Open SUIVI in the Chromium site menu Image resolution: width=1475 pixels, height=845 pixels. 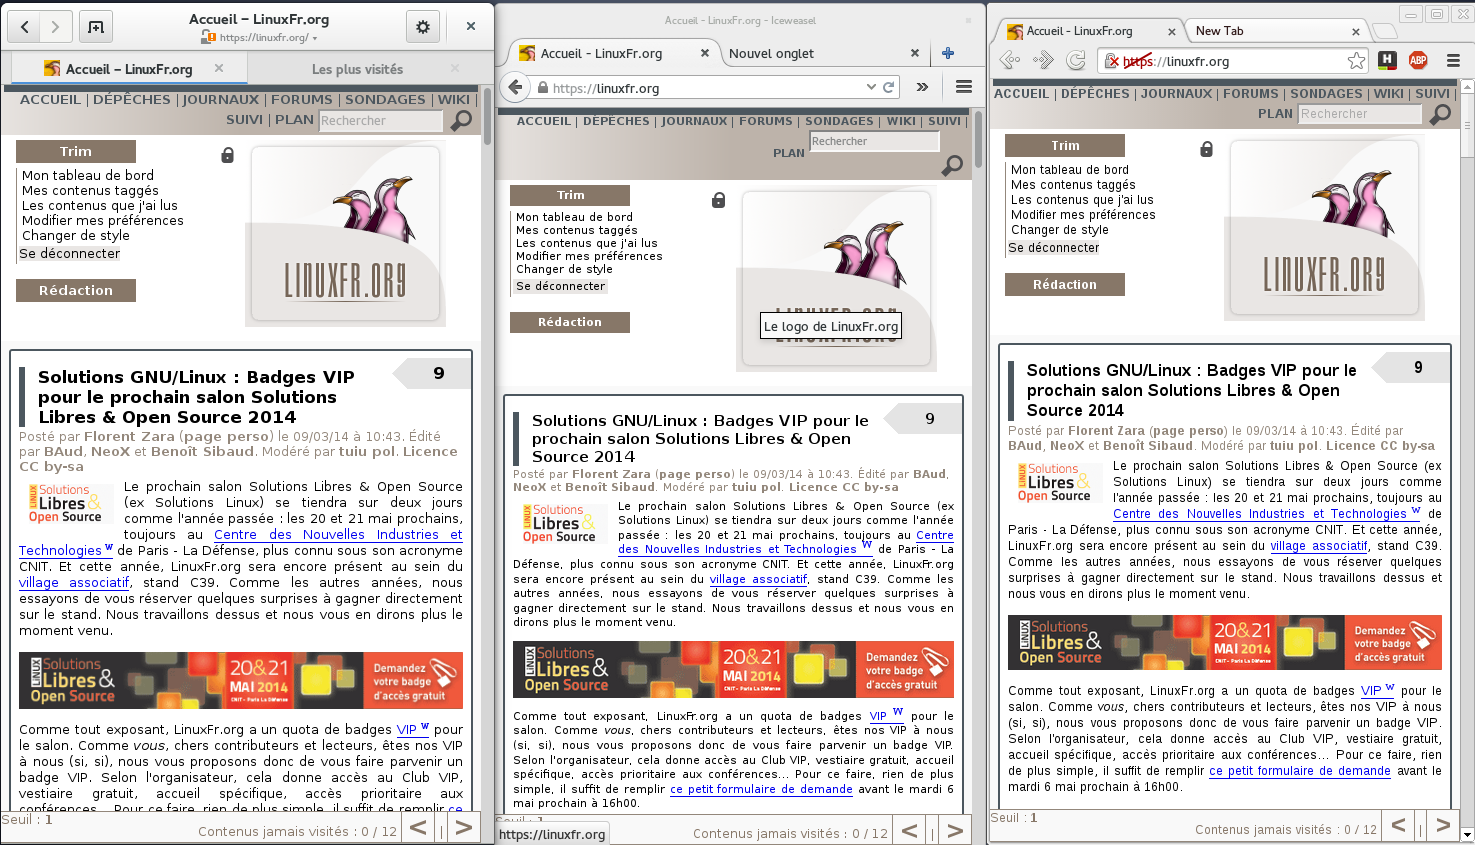point(1432,93)
